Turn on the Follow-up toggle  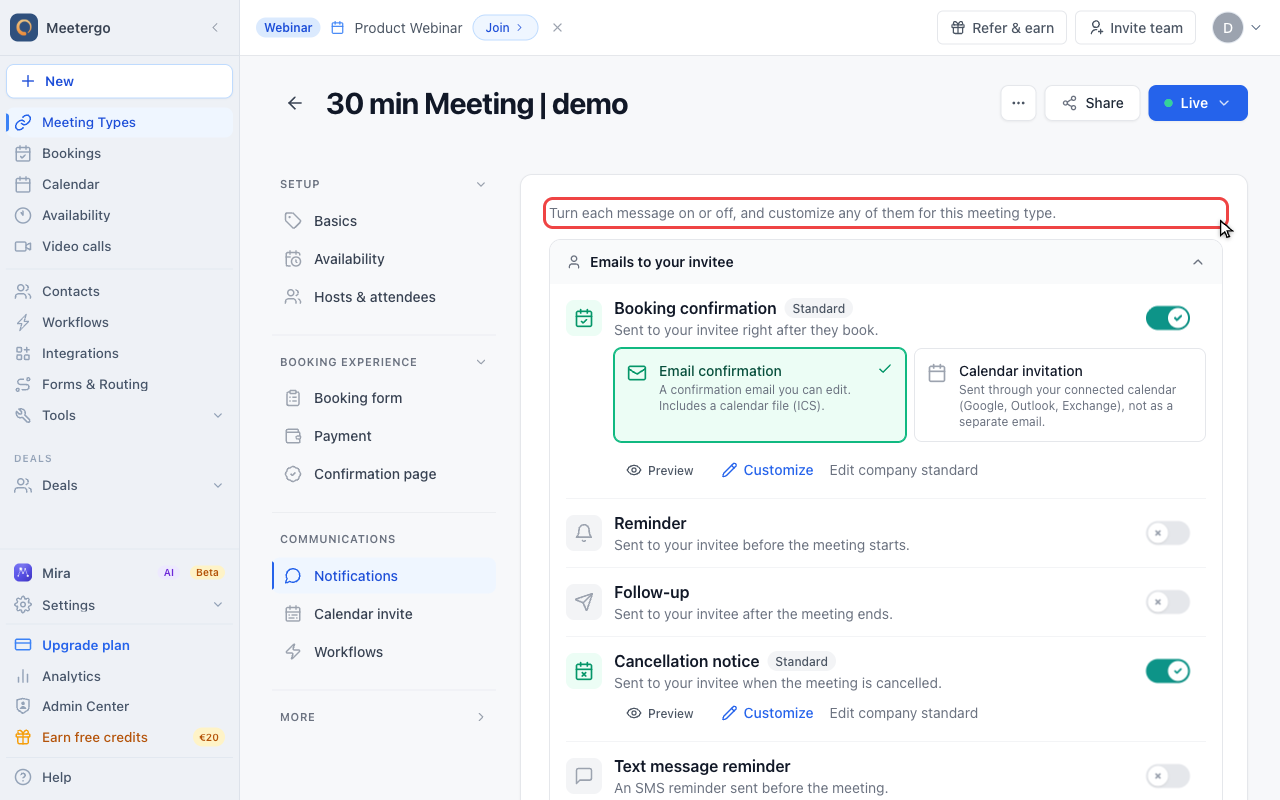[1168, 602]
